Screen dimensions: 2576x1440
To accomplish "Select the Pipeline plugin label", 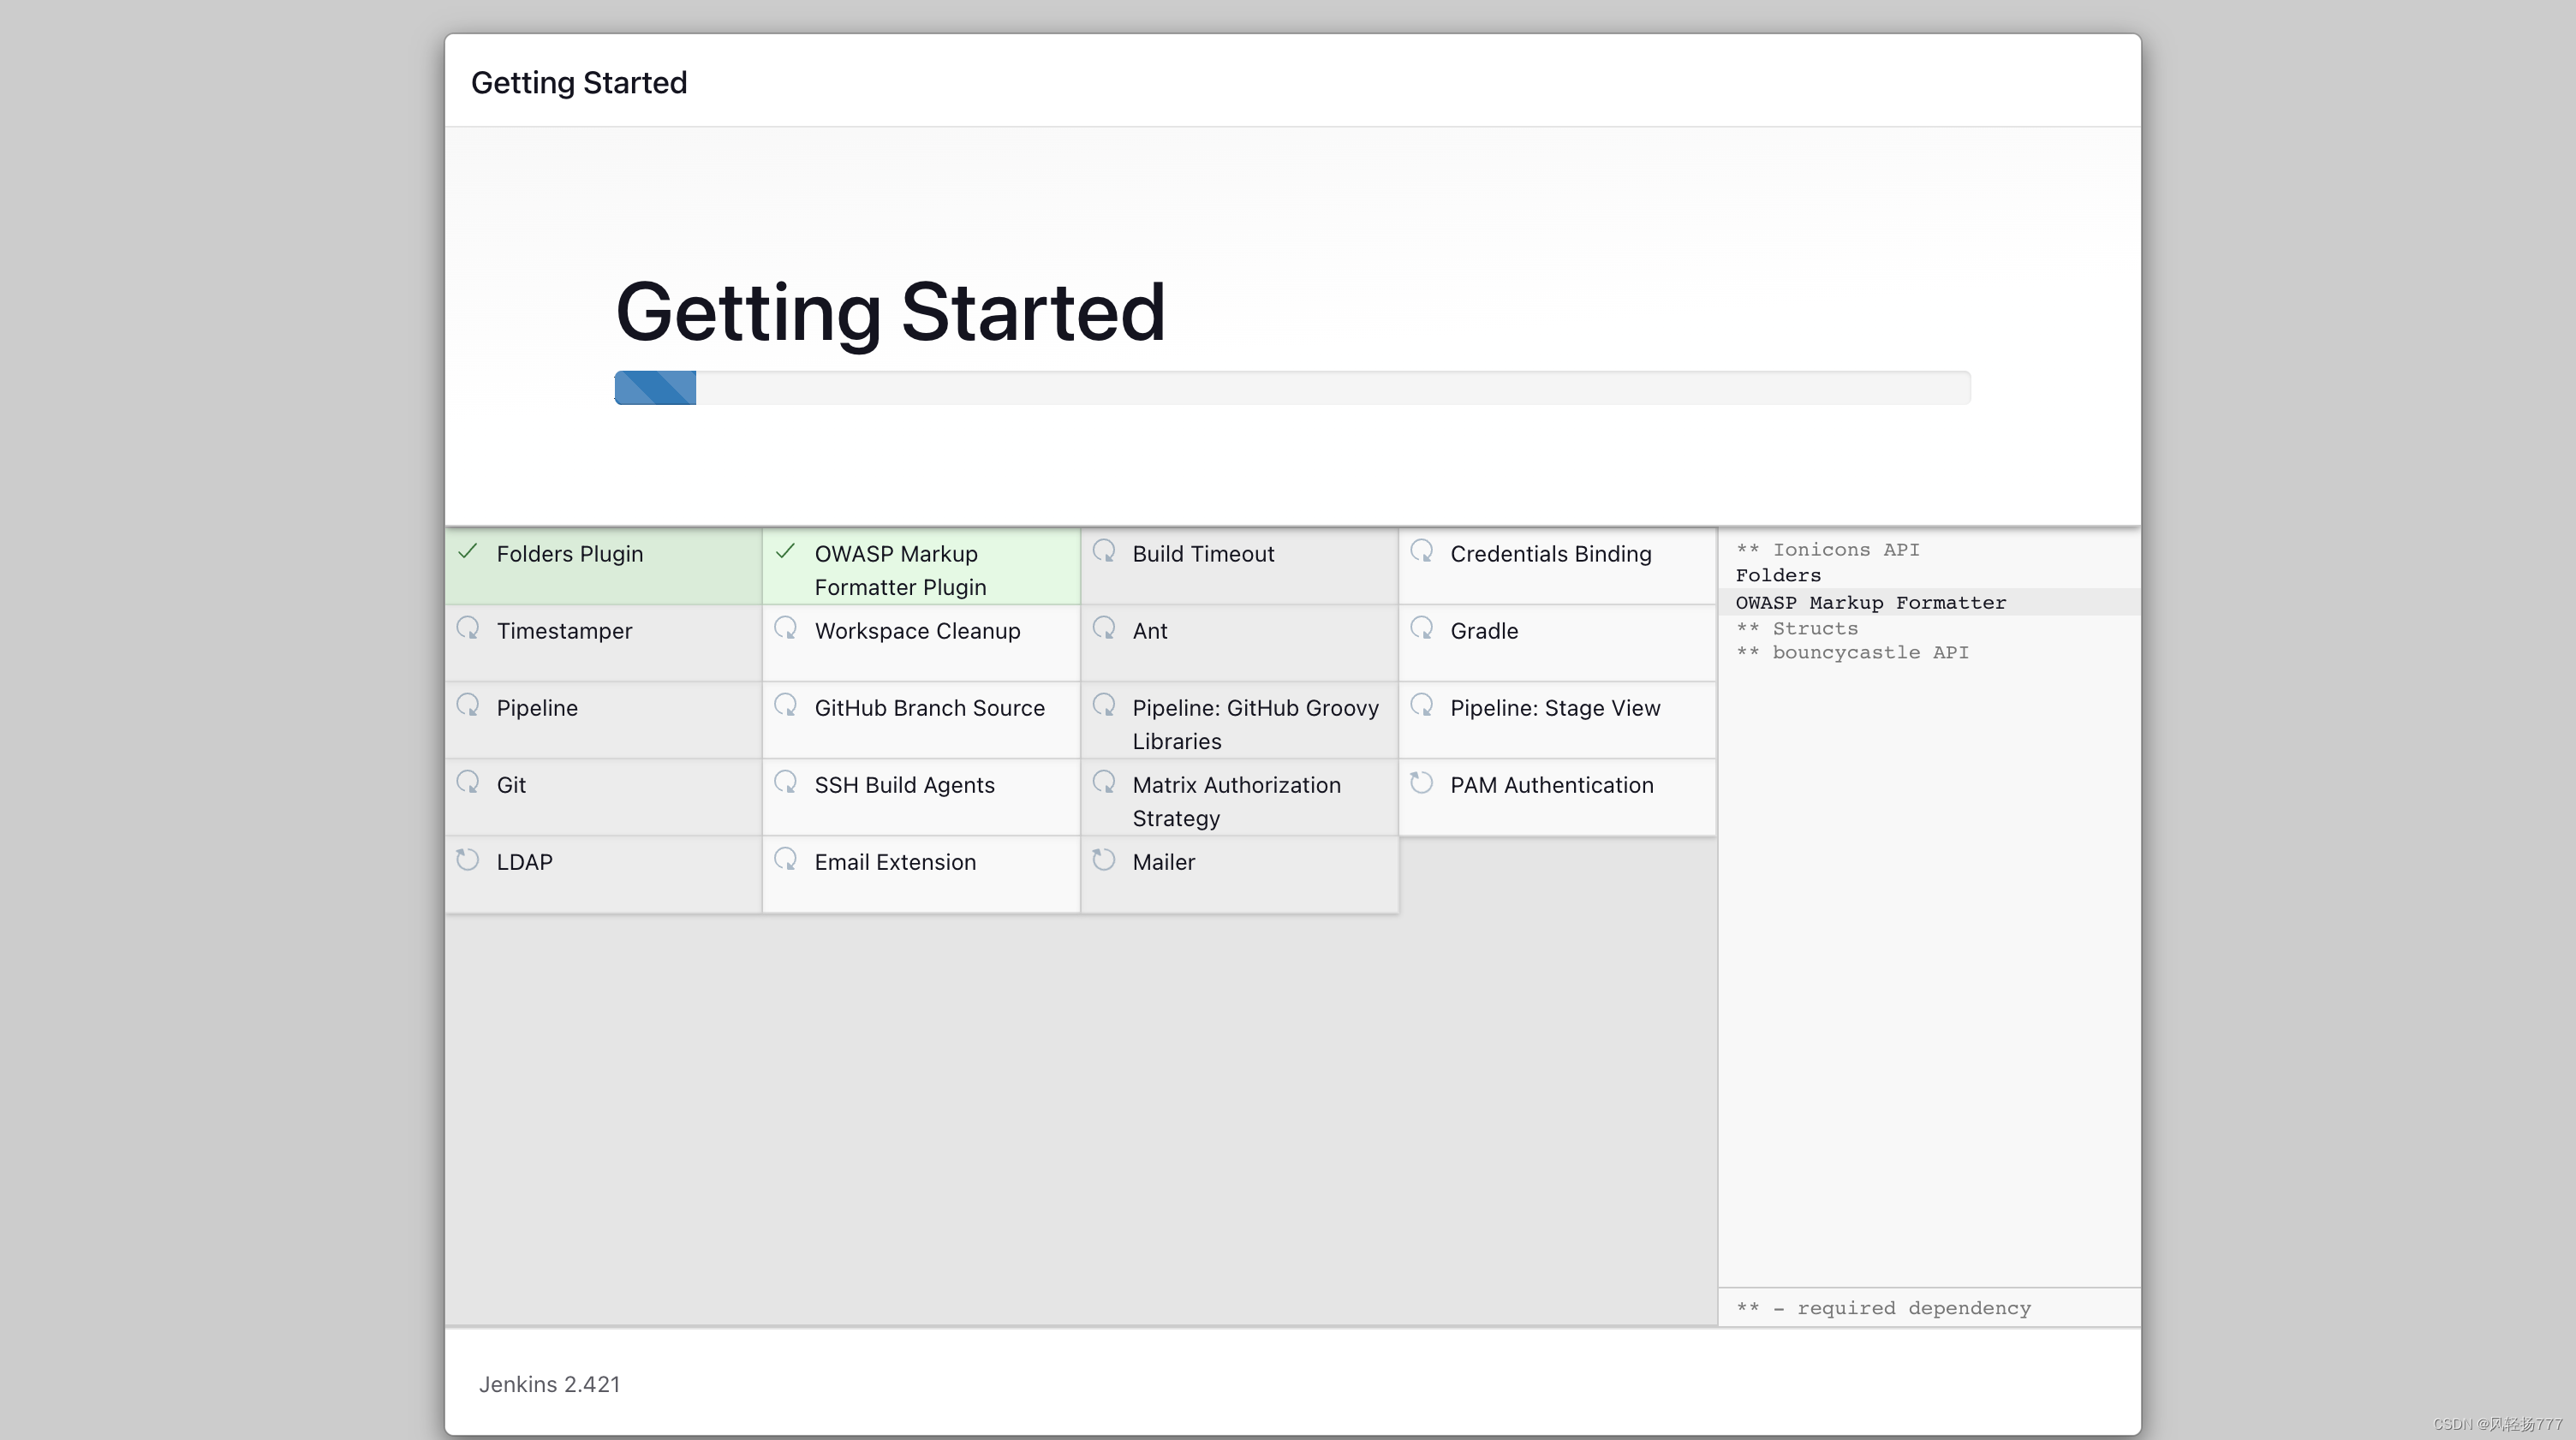I will pos(537,708).
